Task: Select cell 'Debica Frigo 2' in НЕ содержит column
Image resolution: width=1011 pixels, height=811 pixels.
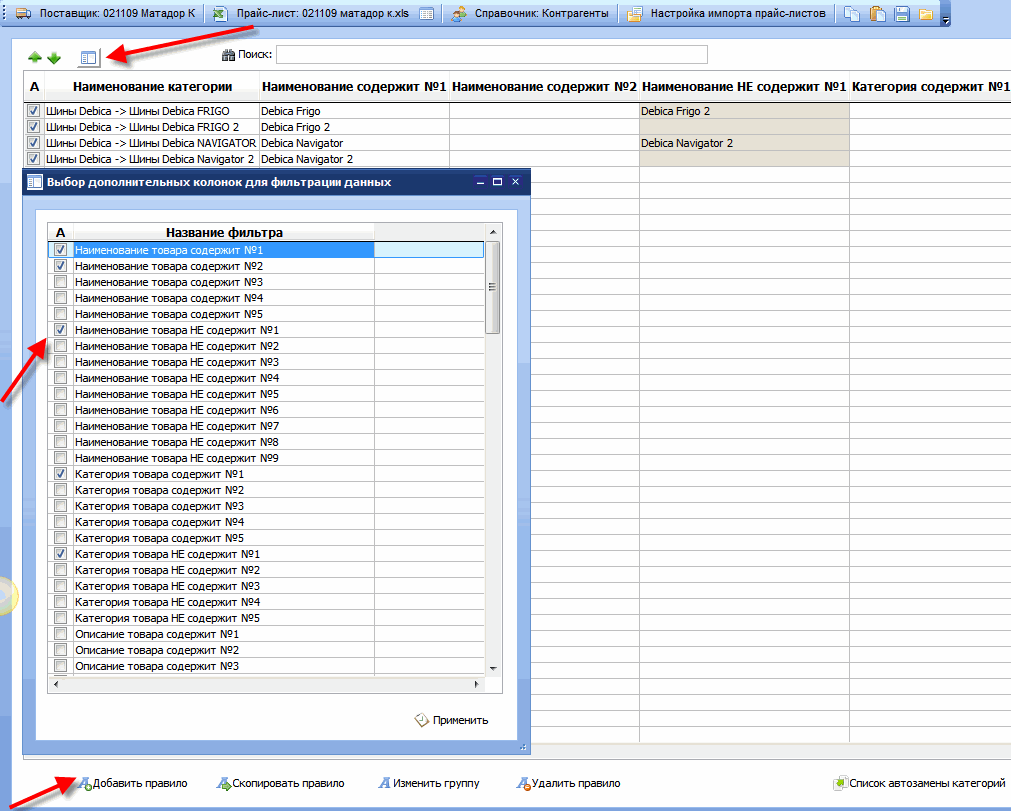Action: pyautogui.click(x=744, y=111)
